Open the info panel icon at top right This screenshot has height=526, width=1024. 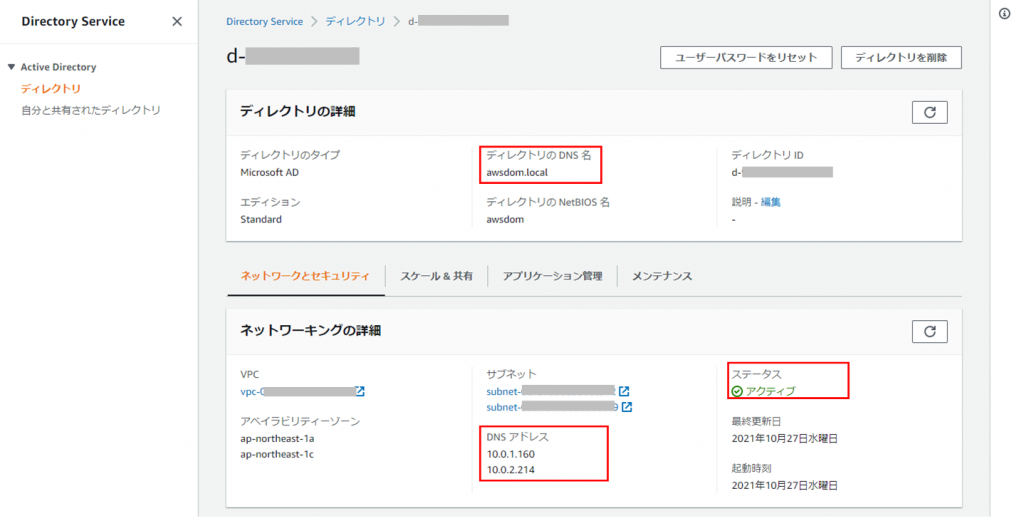1005,14
